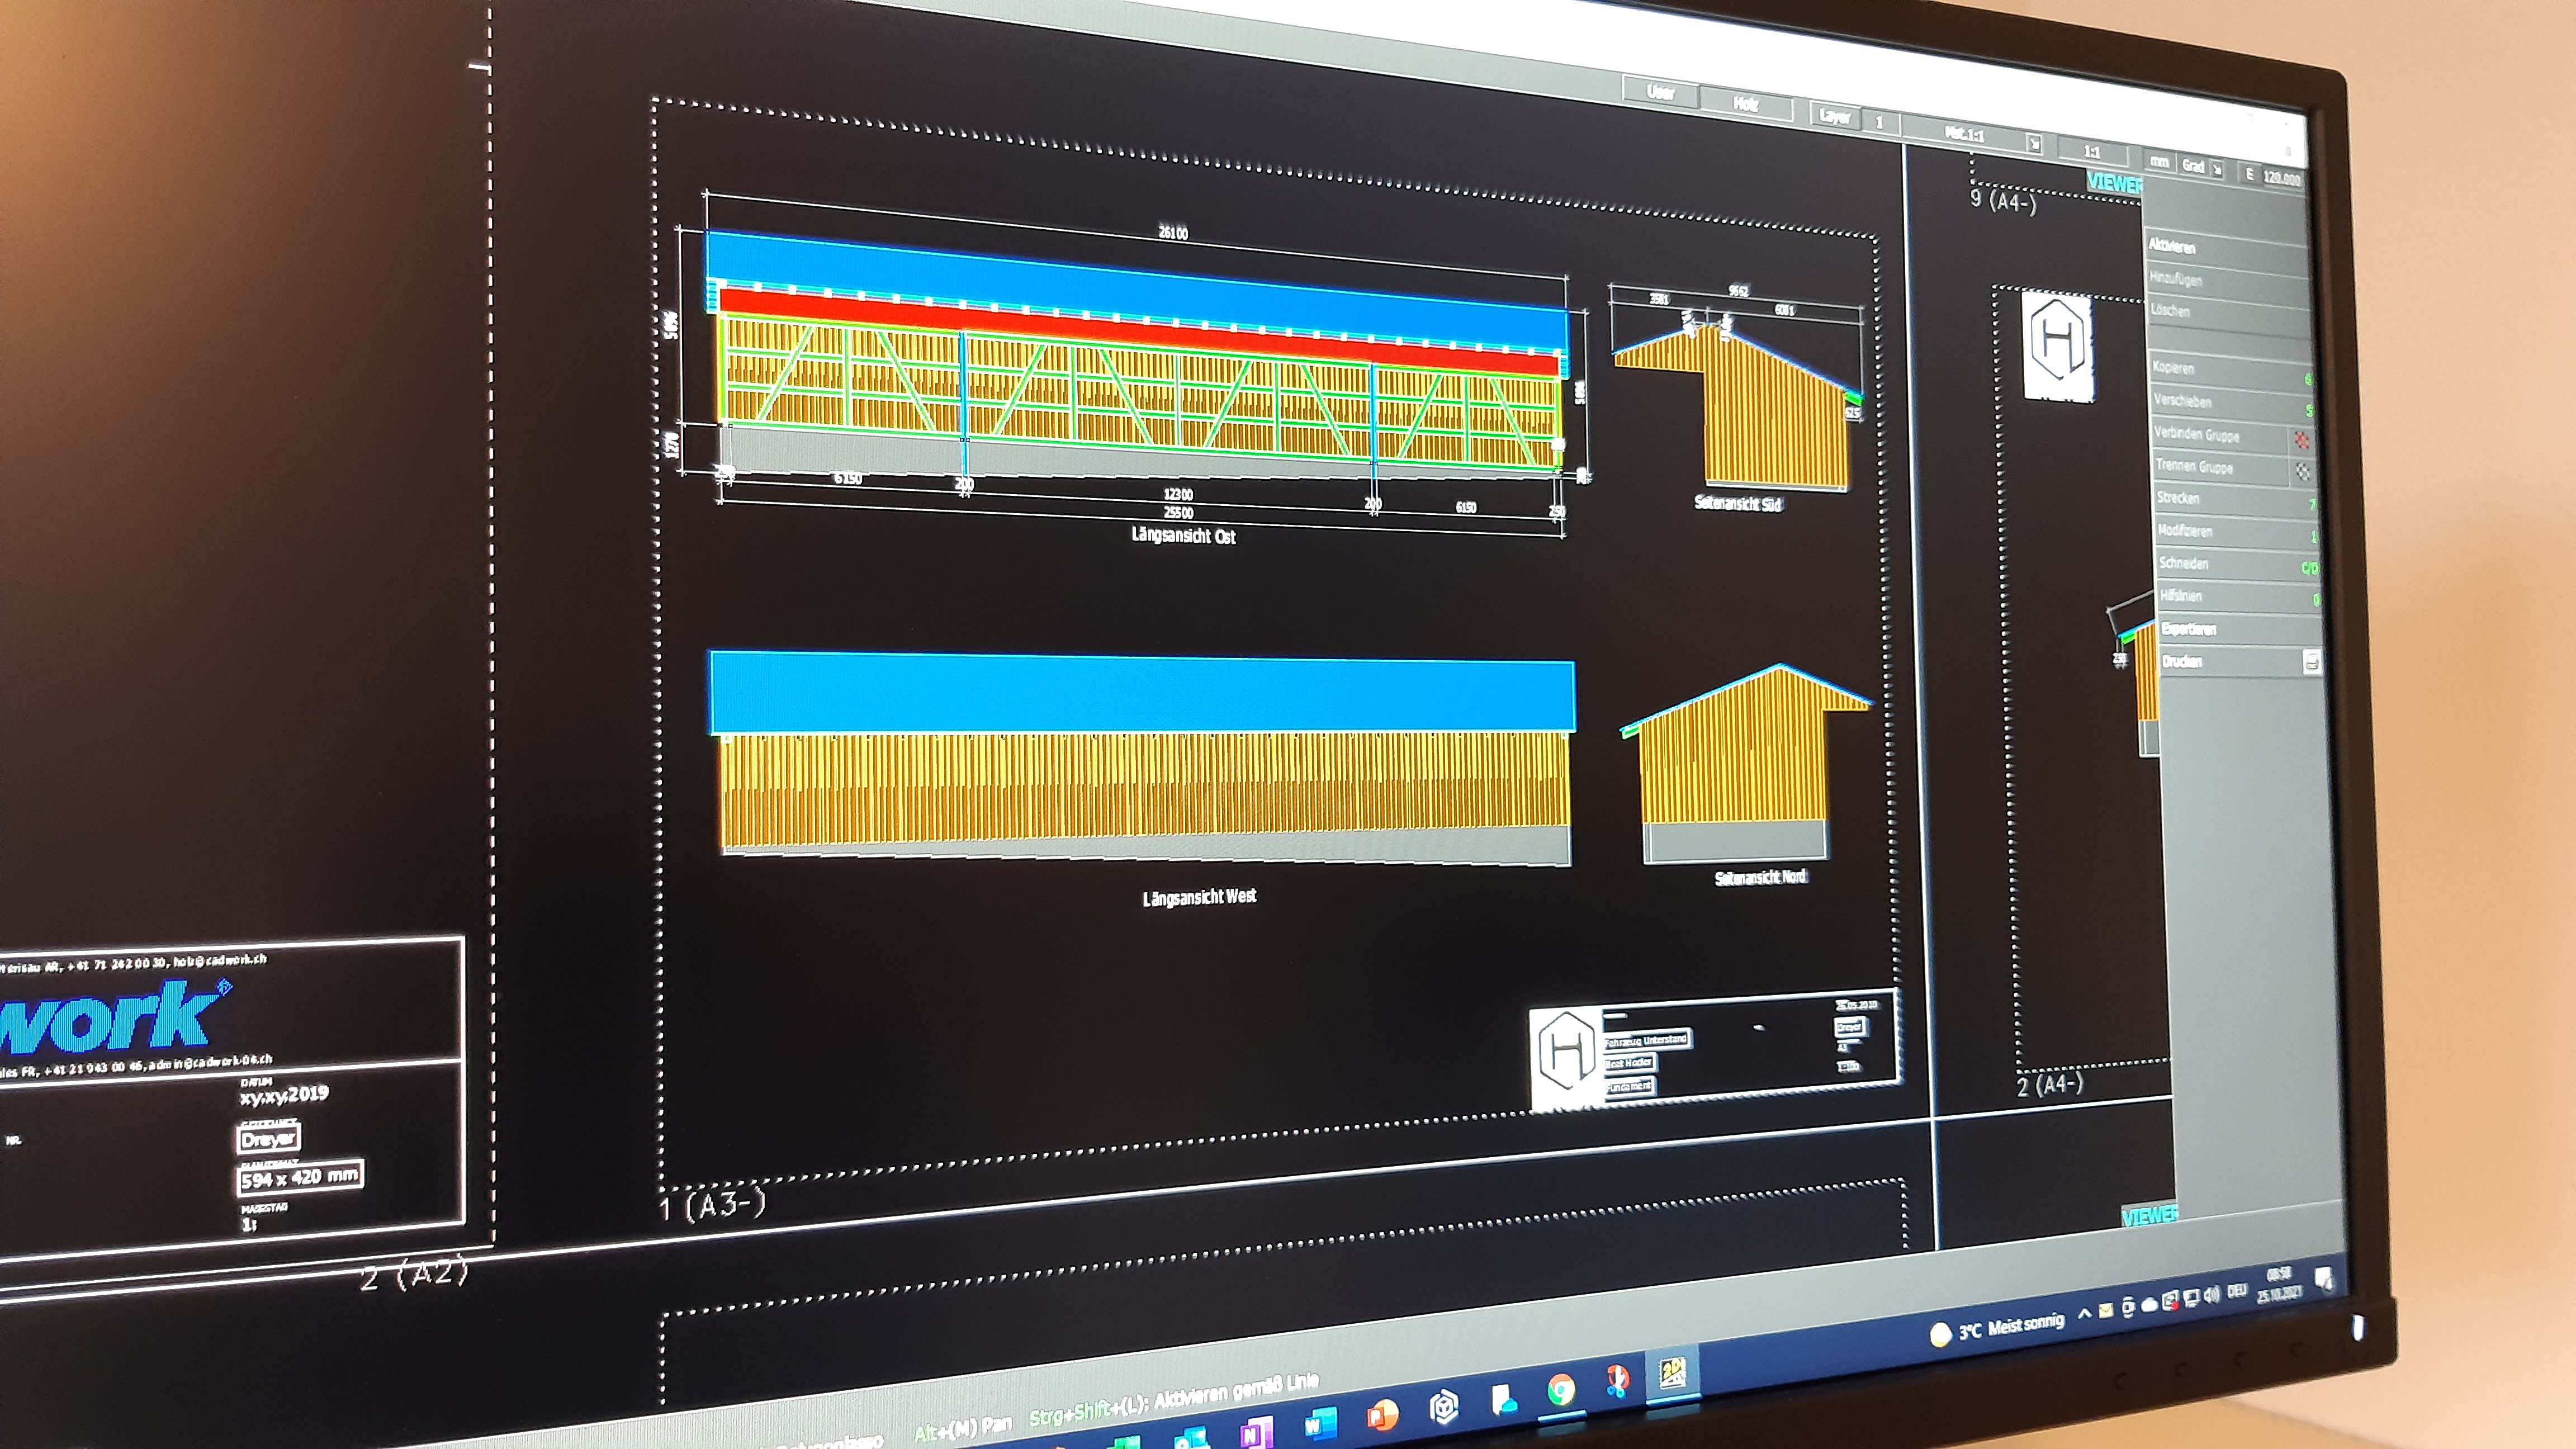Click the OneDrive cloud tray icon
Viewport: 2576px width, 1449px height.
tap(2150, 1305)
